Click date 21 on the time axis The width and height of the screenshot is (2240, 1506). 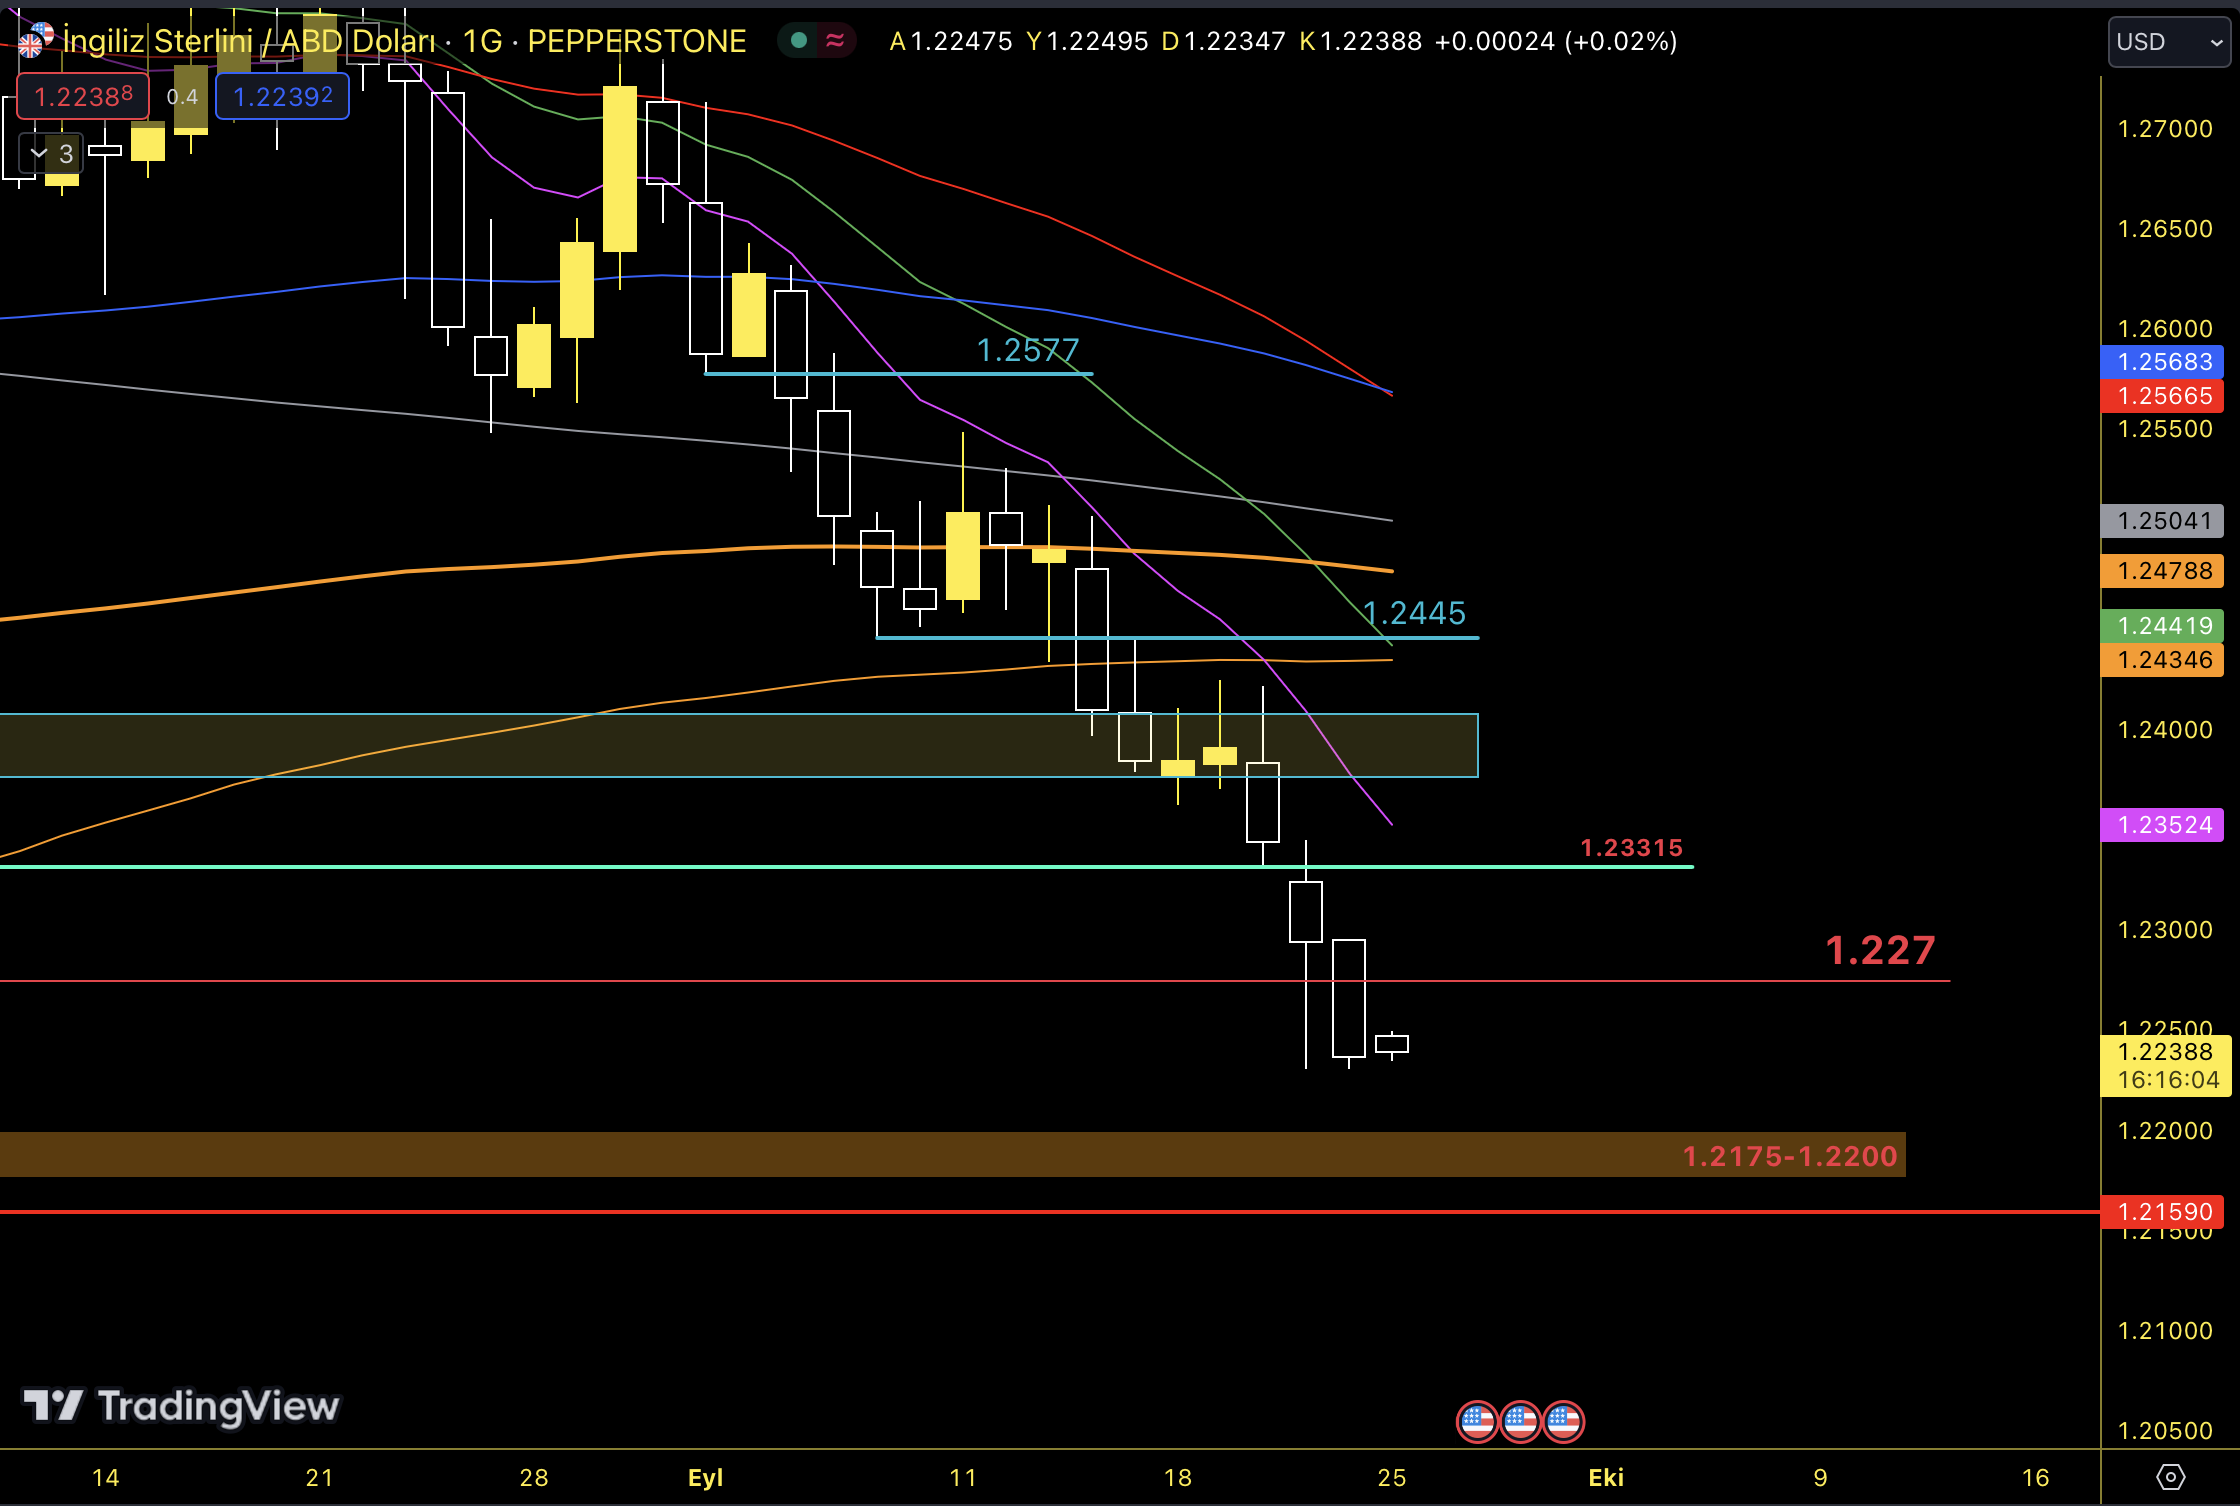[x=319, y=1478]
